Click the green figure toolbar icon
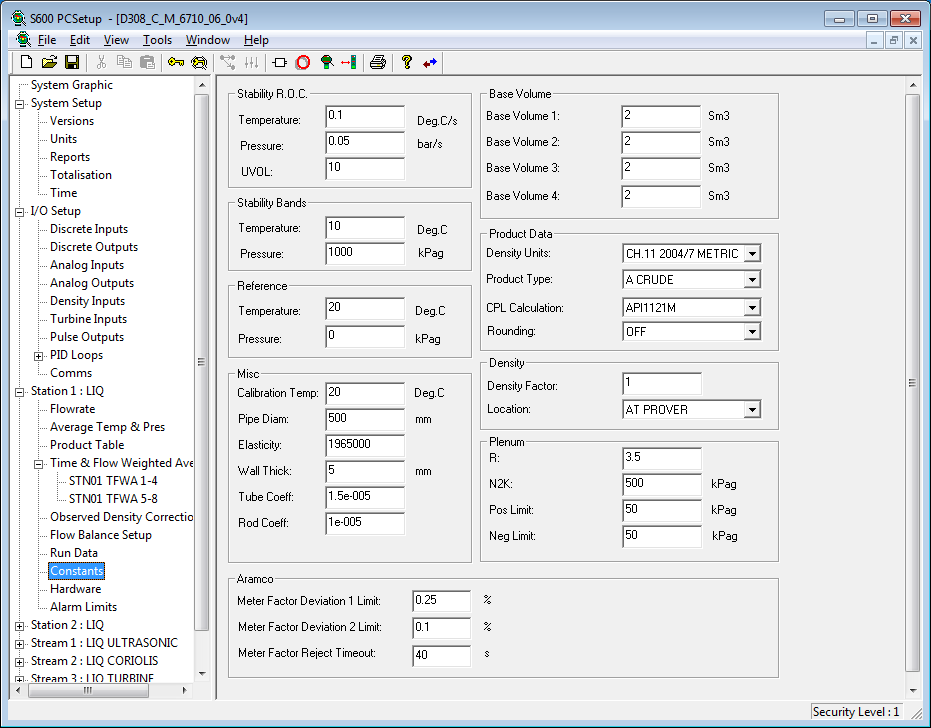 (326, 62)
